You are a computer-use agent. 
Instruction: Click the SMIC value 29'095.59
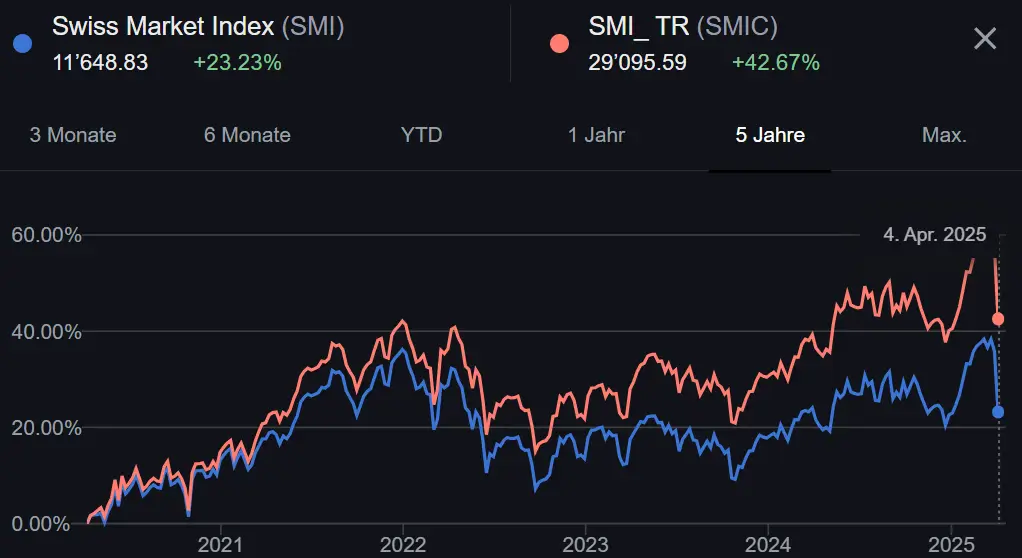click(x=637, y=63)
